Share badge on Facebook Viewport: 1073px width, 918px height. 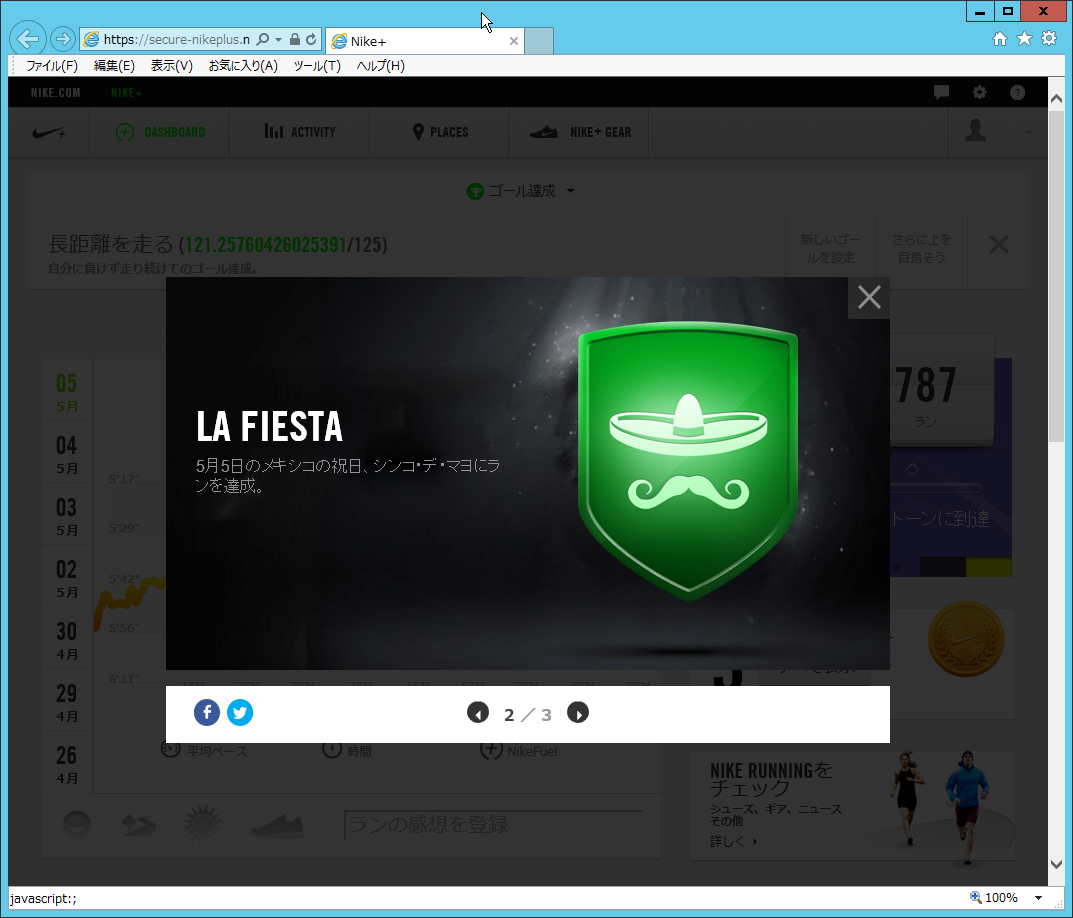point(207,713)
